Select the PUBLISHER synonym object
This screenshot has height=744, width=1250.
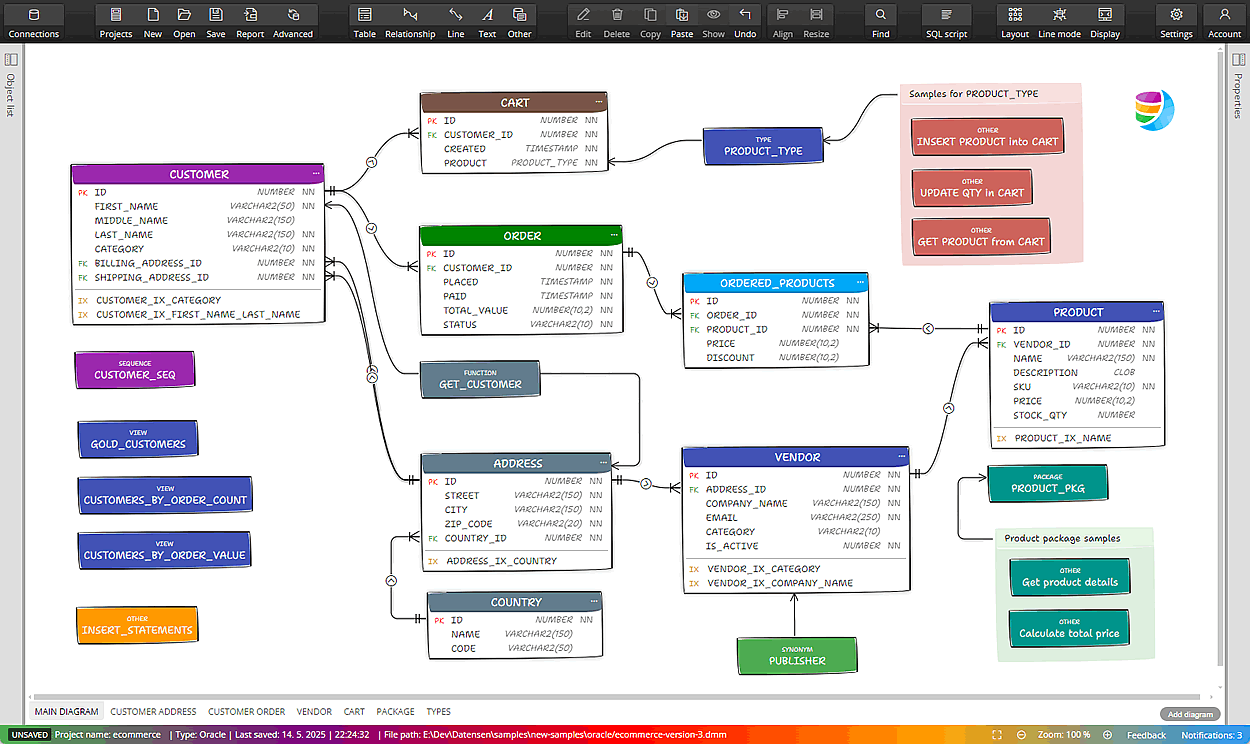tap(797, 656)
